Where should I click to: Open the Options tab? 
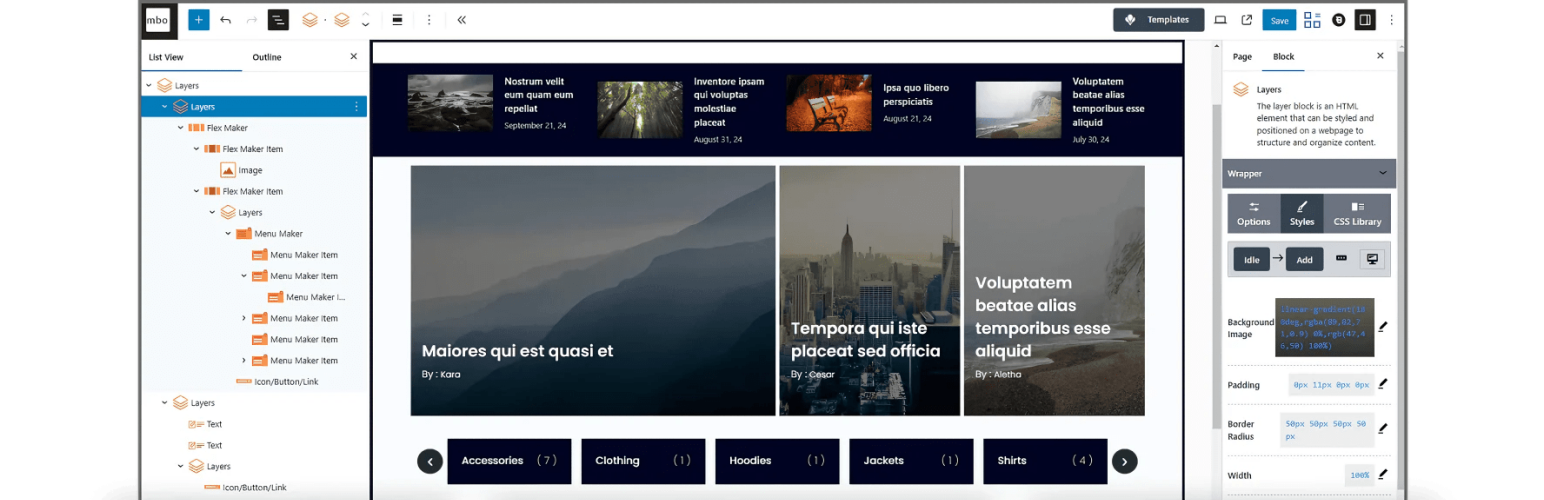pos(1254,213)
